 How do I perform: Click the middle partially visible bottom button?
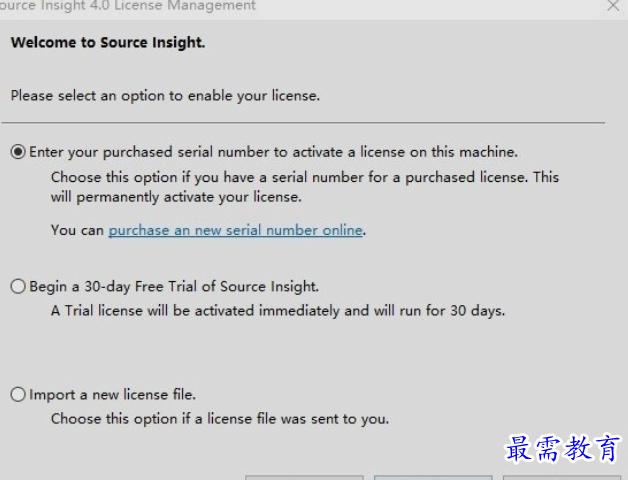pyautogui.click(x=433, y=478)
